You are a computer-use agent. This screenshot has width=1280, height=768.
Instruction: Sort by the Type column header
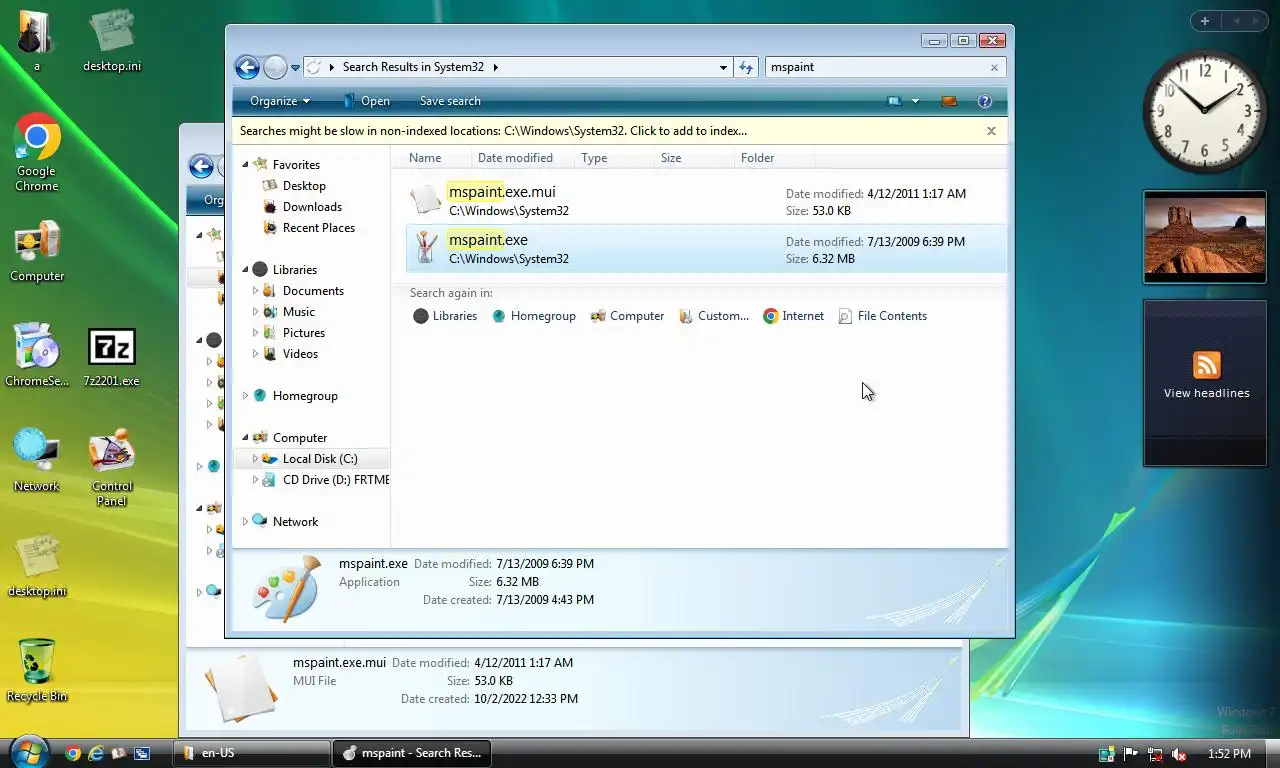[x=614, y=158]
